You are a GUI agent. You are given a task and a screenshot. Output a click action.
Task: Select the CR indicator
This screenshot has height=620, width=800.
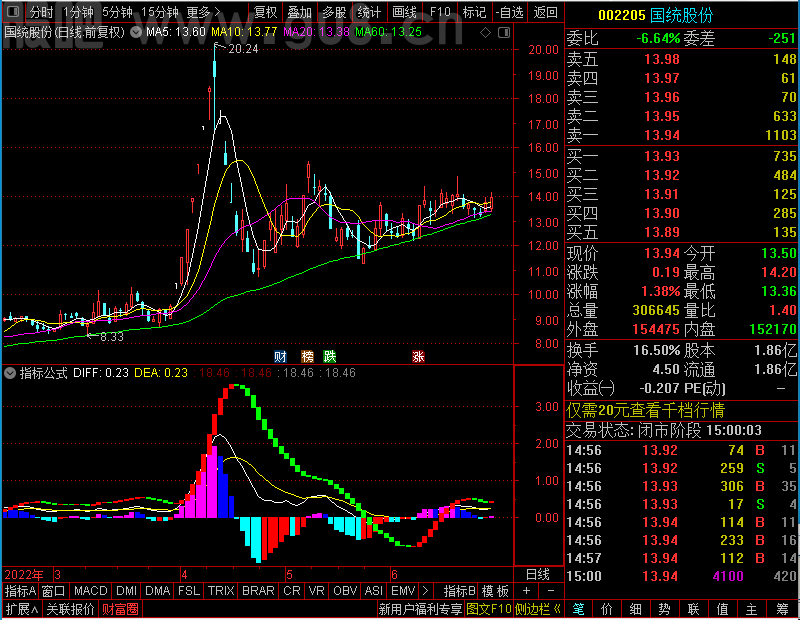[292, 591]
